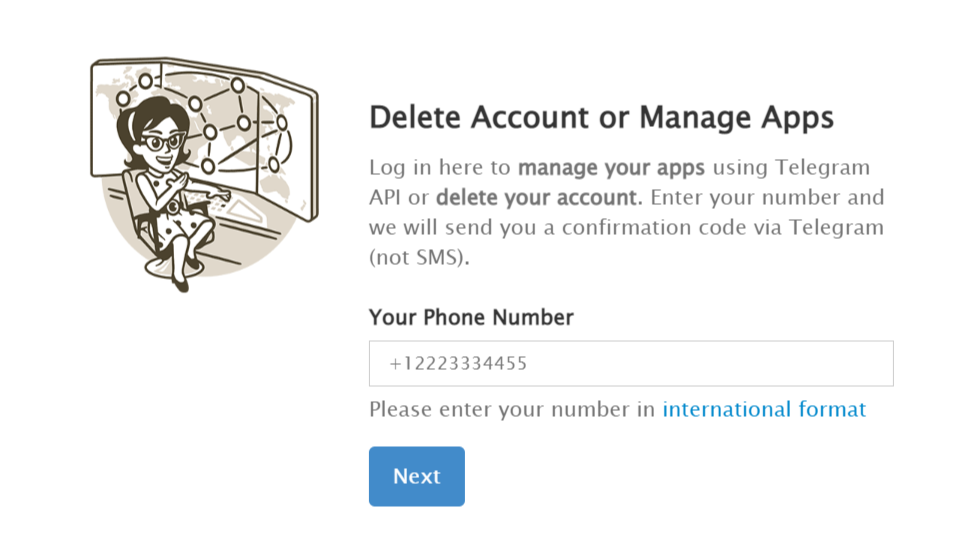Open the international format link
Screen dimensions: 968x544
pos(764,409)
